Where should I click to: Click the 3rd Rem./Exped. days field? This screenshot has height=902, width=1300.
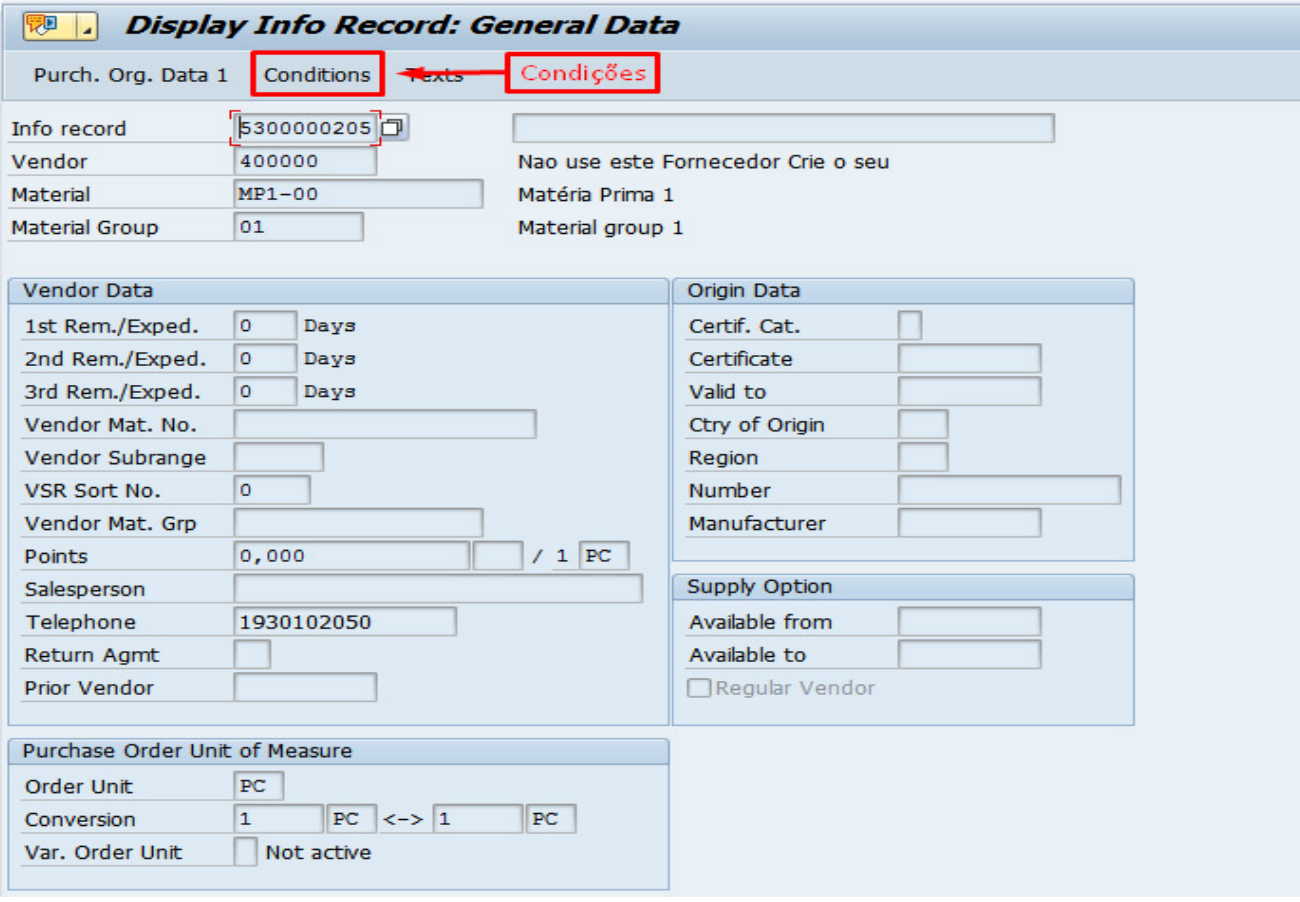265,392
